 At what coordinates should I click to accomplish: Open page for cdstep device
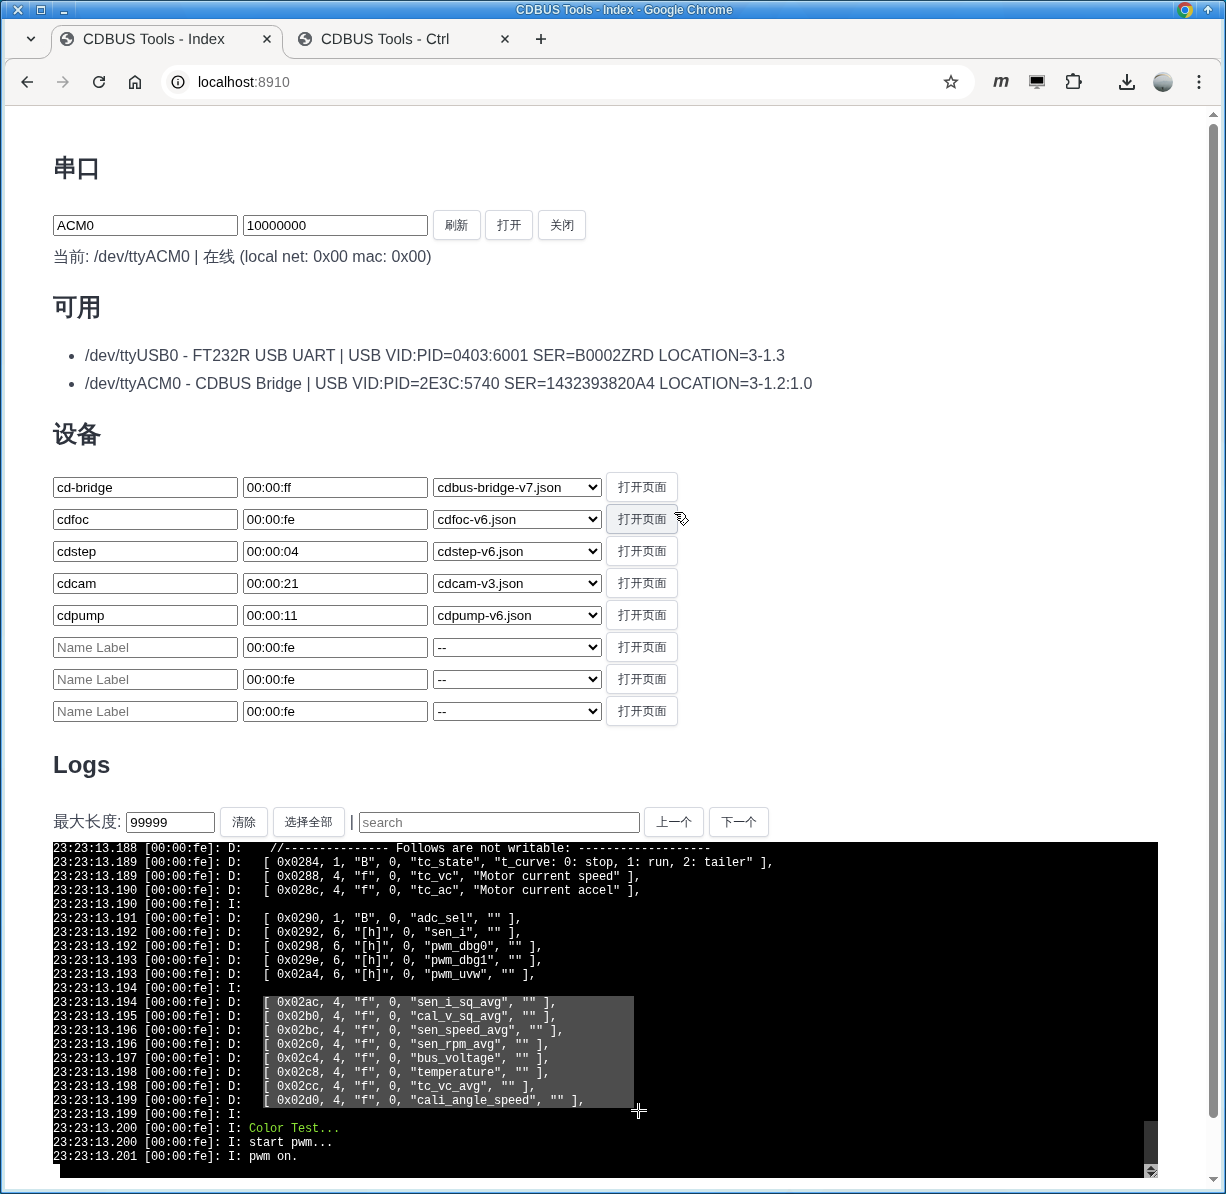tap(641, 551)
